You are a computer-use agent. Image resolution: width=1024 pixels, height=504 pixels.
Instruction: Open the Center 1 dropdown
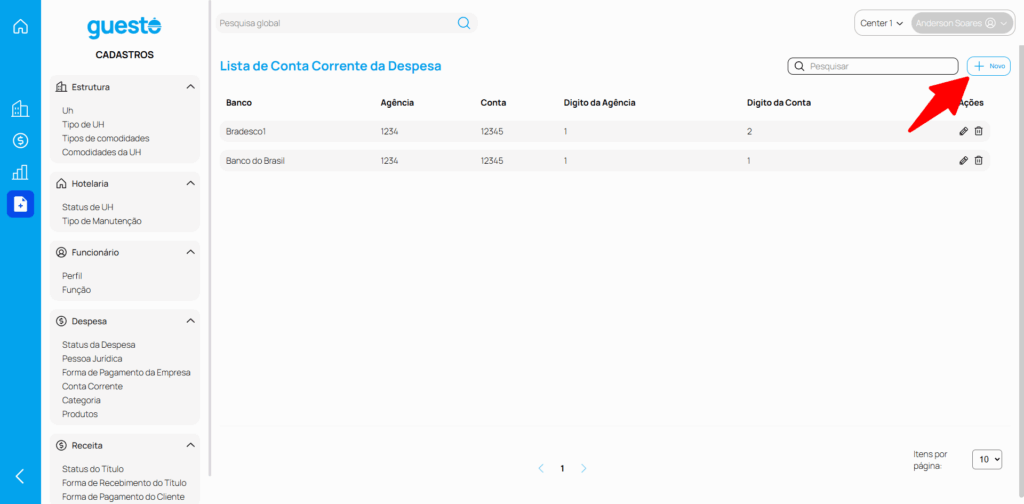click(881, 23)
